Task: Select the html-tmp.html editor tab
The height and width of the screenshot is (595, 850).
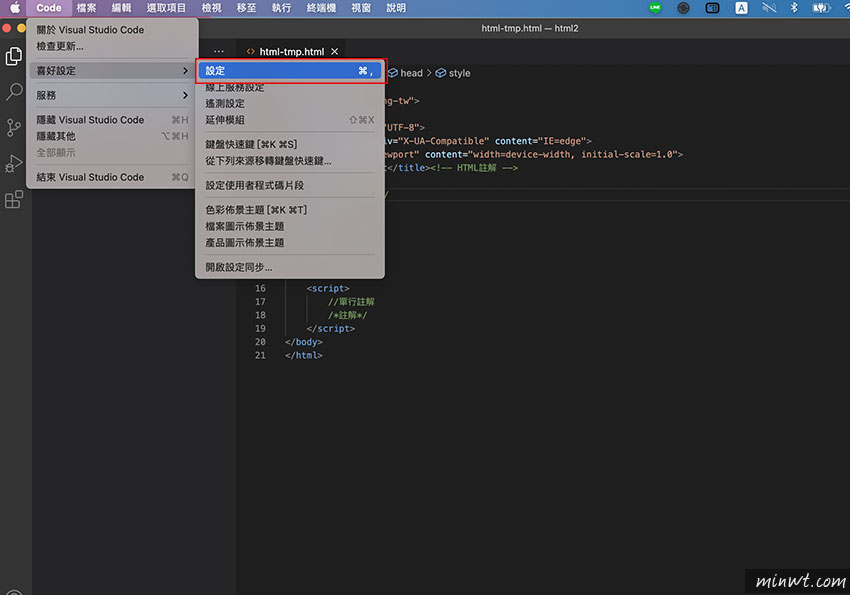Action: coord(292,51)
